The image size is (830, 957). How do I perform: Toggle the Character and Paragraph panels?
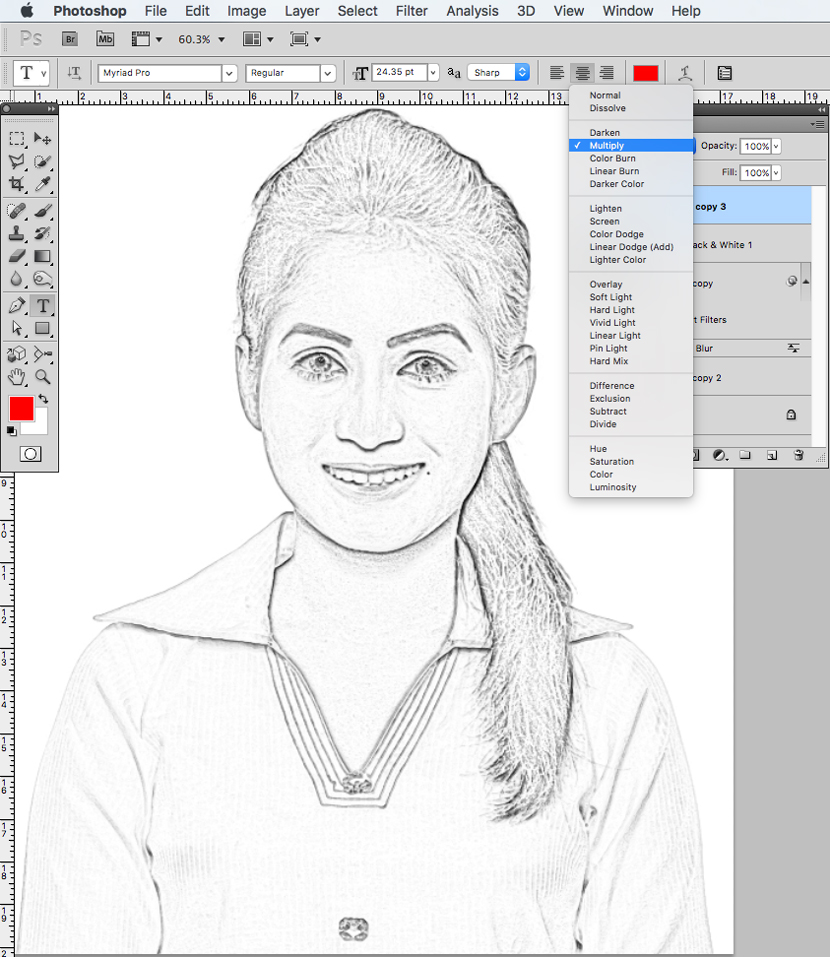pos(724,72)
